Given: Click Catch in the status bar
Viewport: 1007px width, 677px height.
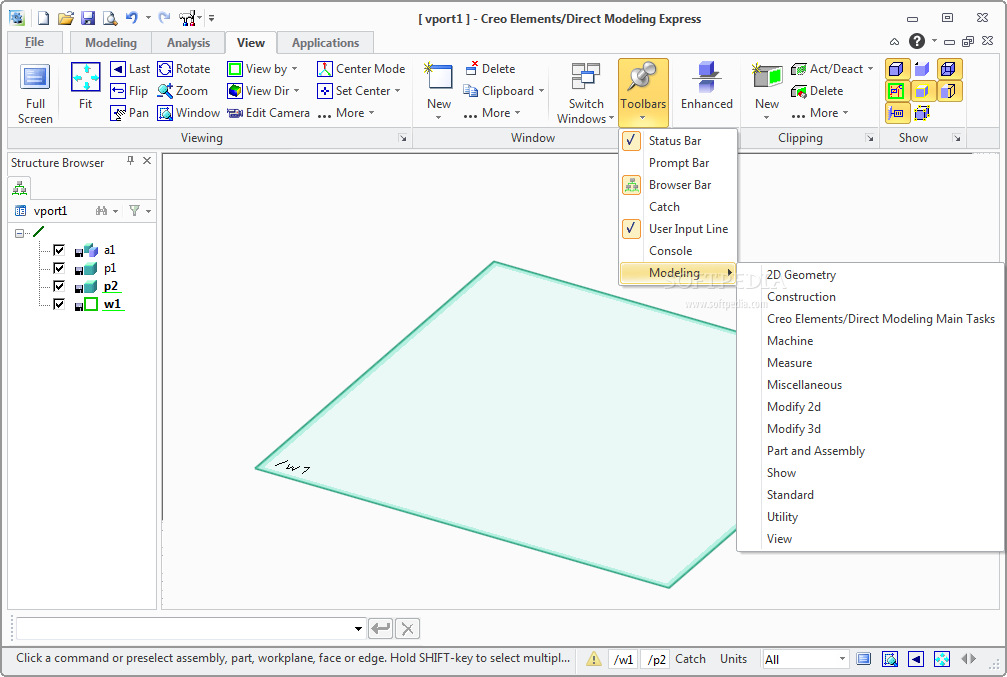Looking at the screenshot, I should pos(690,659).
